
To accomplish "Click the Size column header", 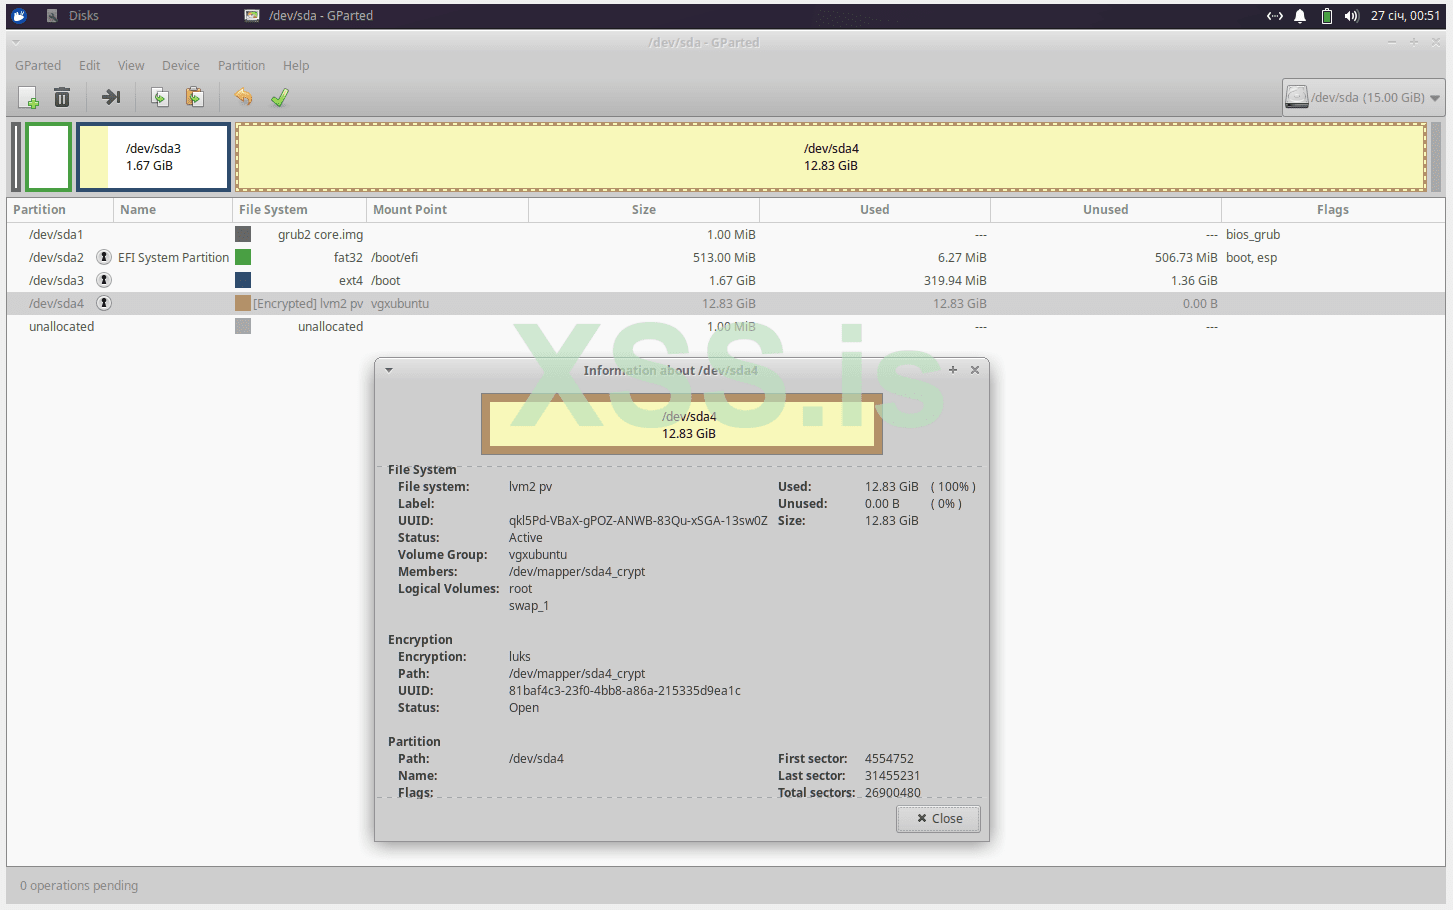I will tap(644, 210).
